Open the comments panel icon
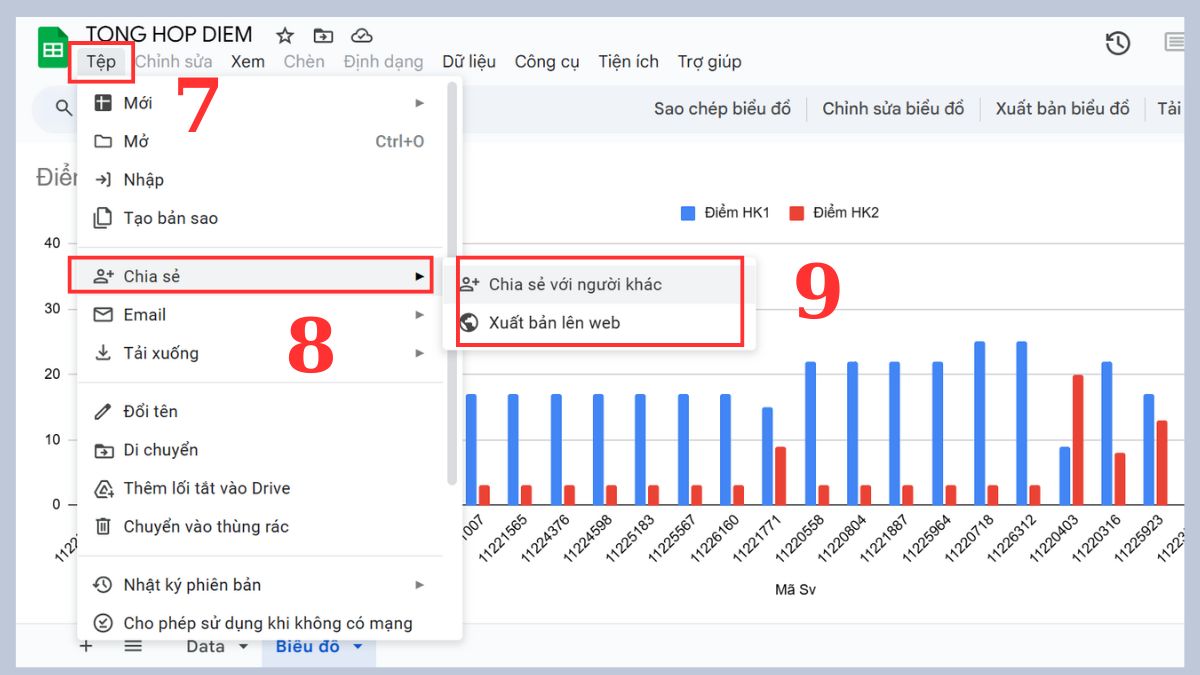This screenshot has width=1200, height=675. pyautogui.click(x=1177, y=44)
